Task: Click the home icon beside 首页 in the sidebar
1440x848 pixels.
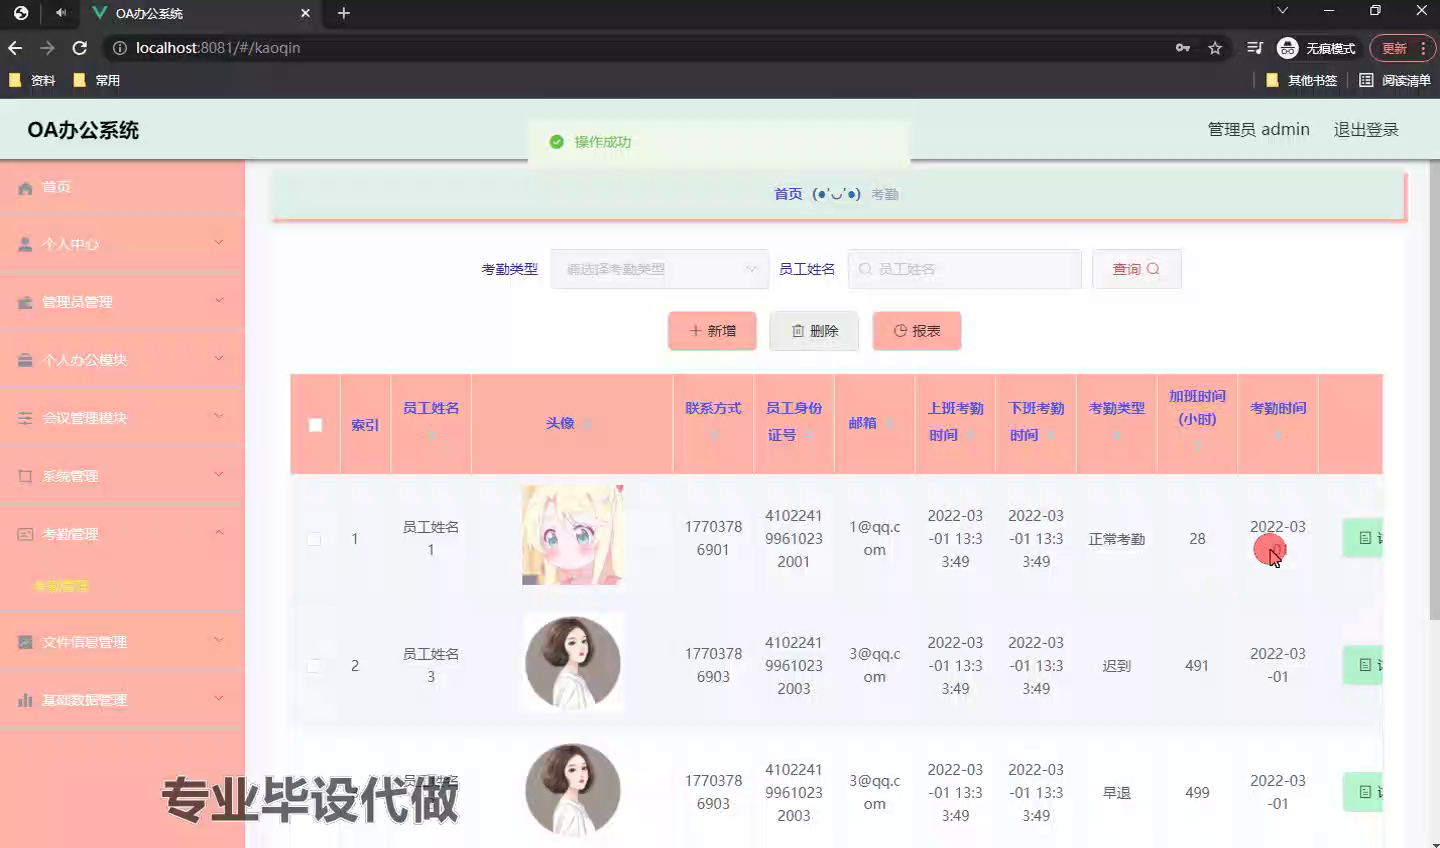Action: (x=25, y=187)
